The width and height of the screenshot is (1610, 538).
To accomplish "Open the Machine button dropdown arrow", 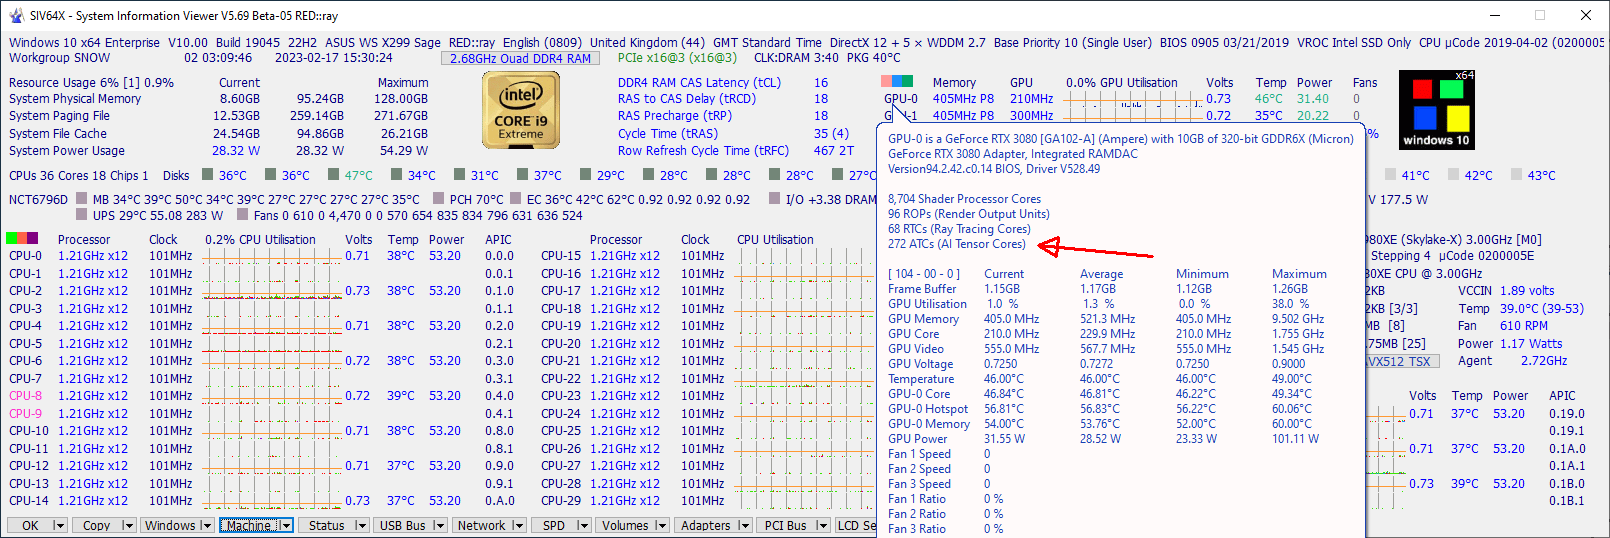I will (x=285, y=525).
